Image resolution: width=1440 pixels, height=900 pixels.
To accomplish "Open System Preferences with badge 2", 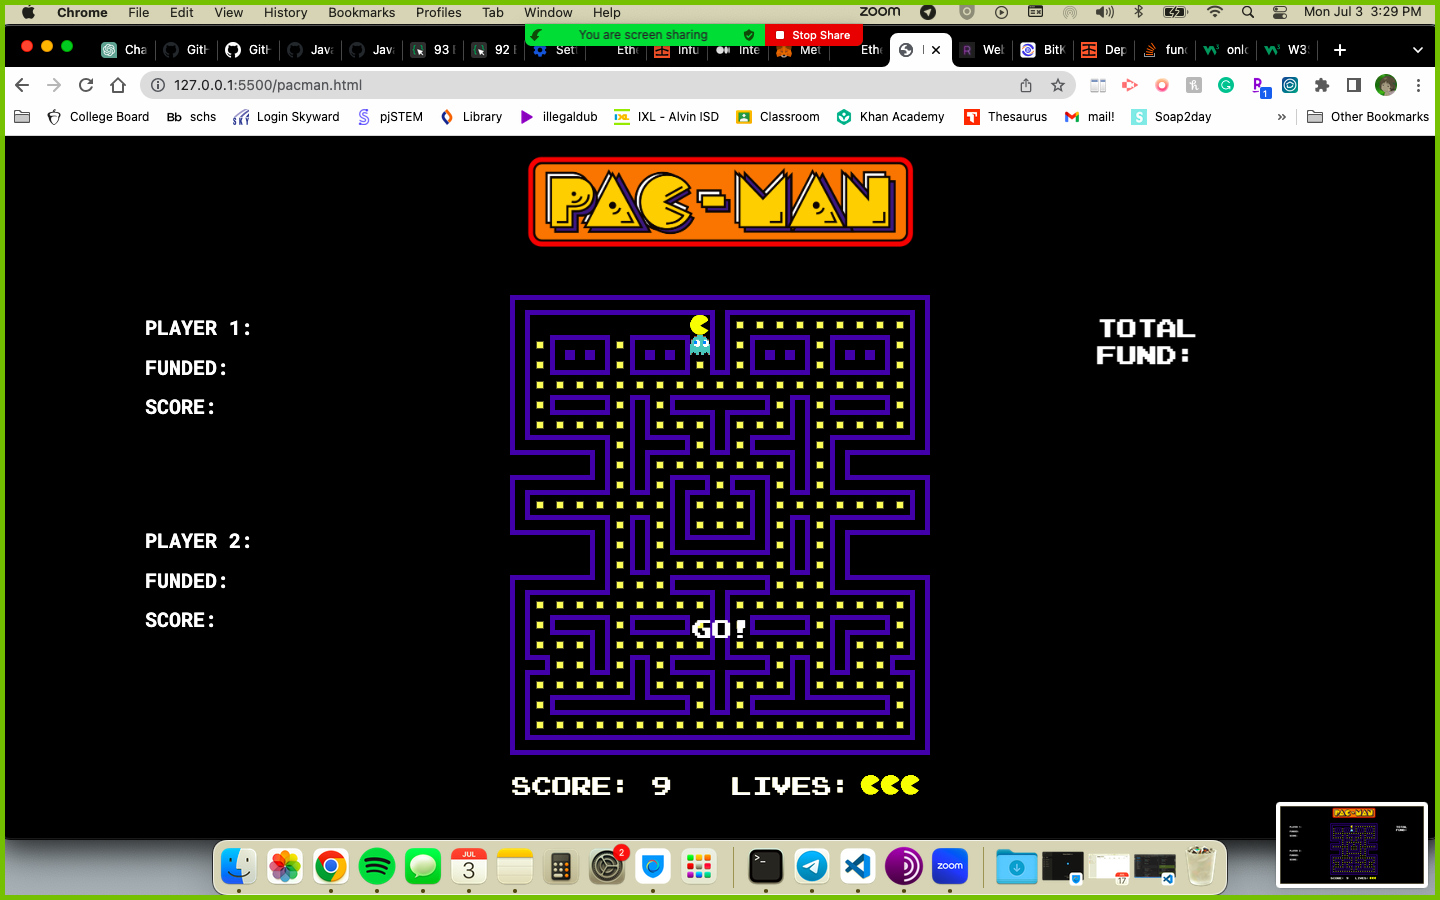I will [x=607, y=866].
